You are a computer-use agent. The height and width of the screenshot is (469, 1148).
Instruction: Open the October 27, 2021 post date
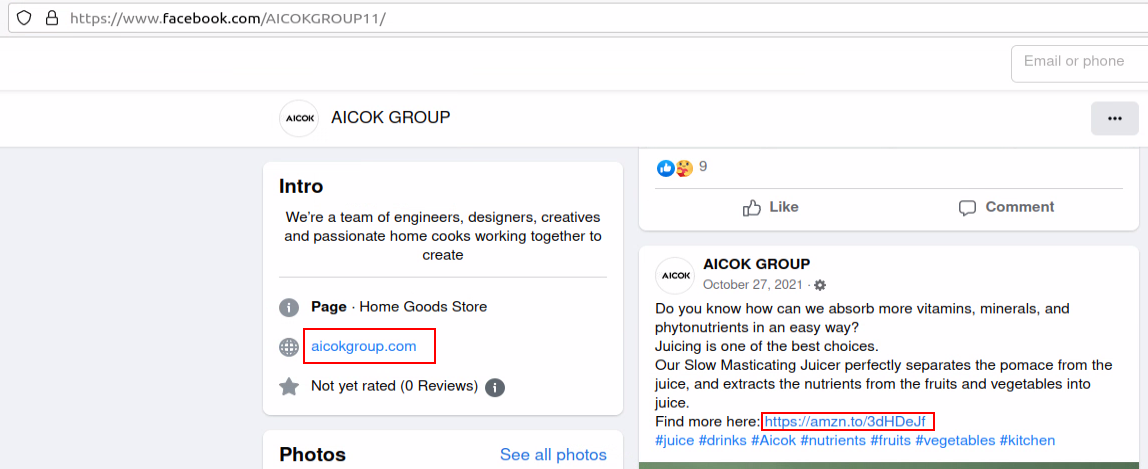point(755,285)
